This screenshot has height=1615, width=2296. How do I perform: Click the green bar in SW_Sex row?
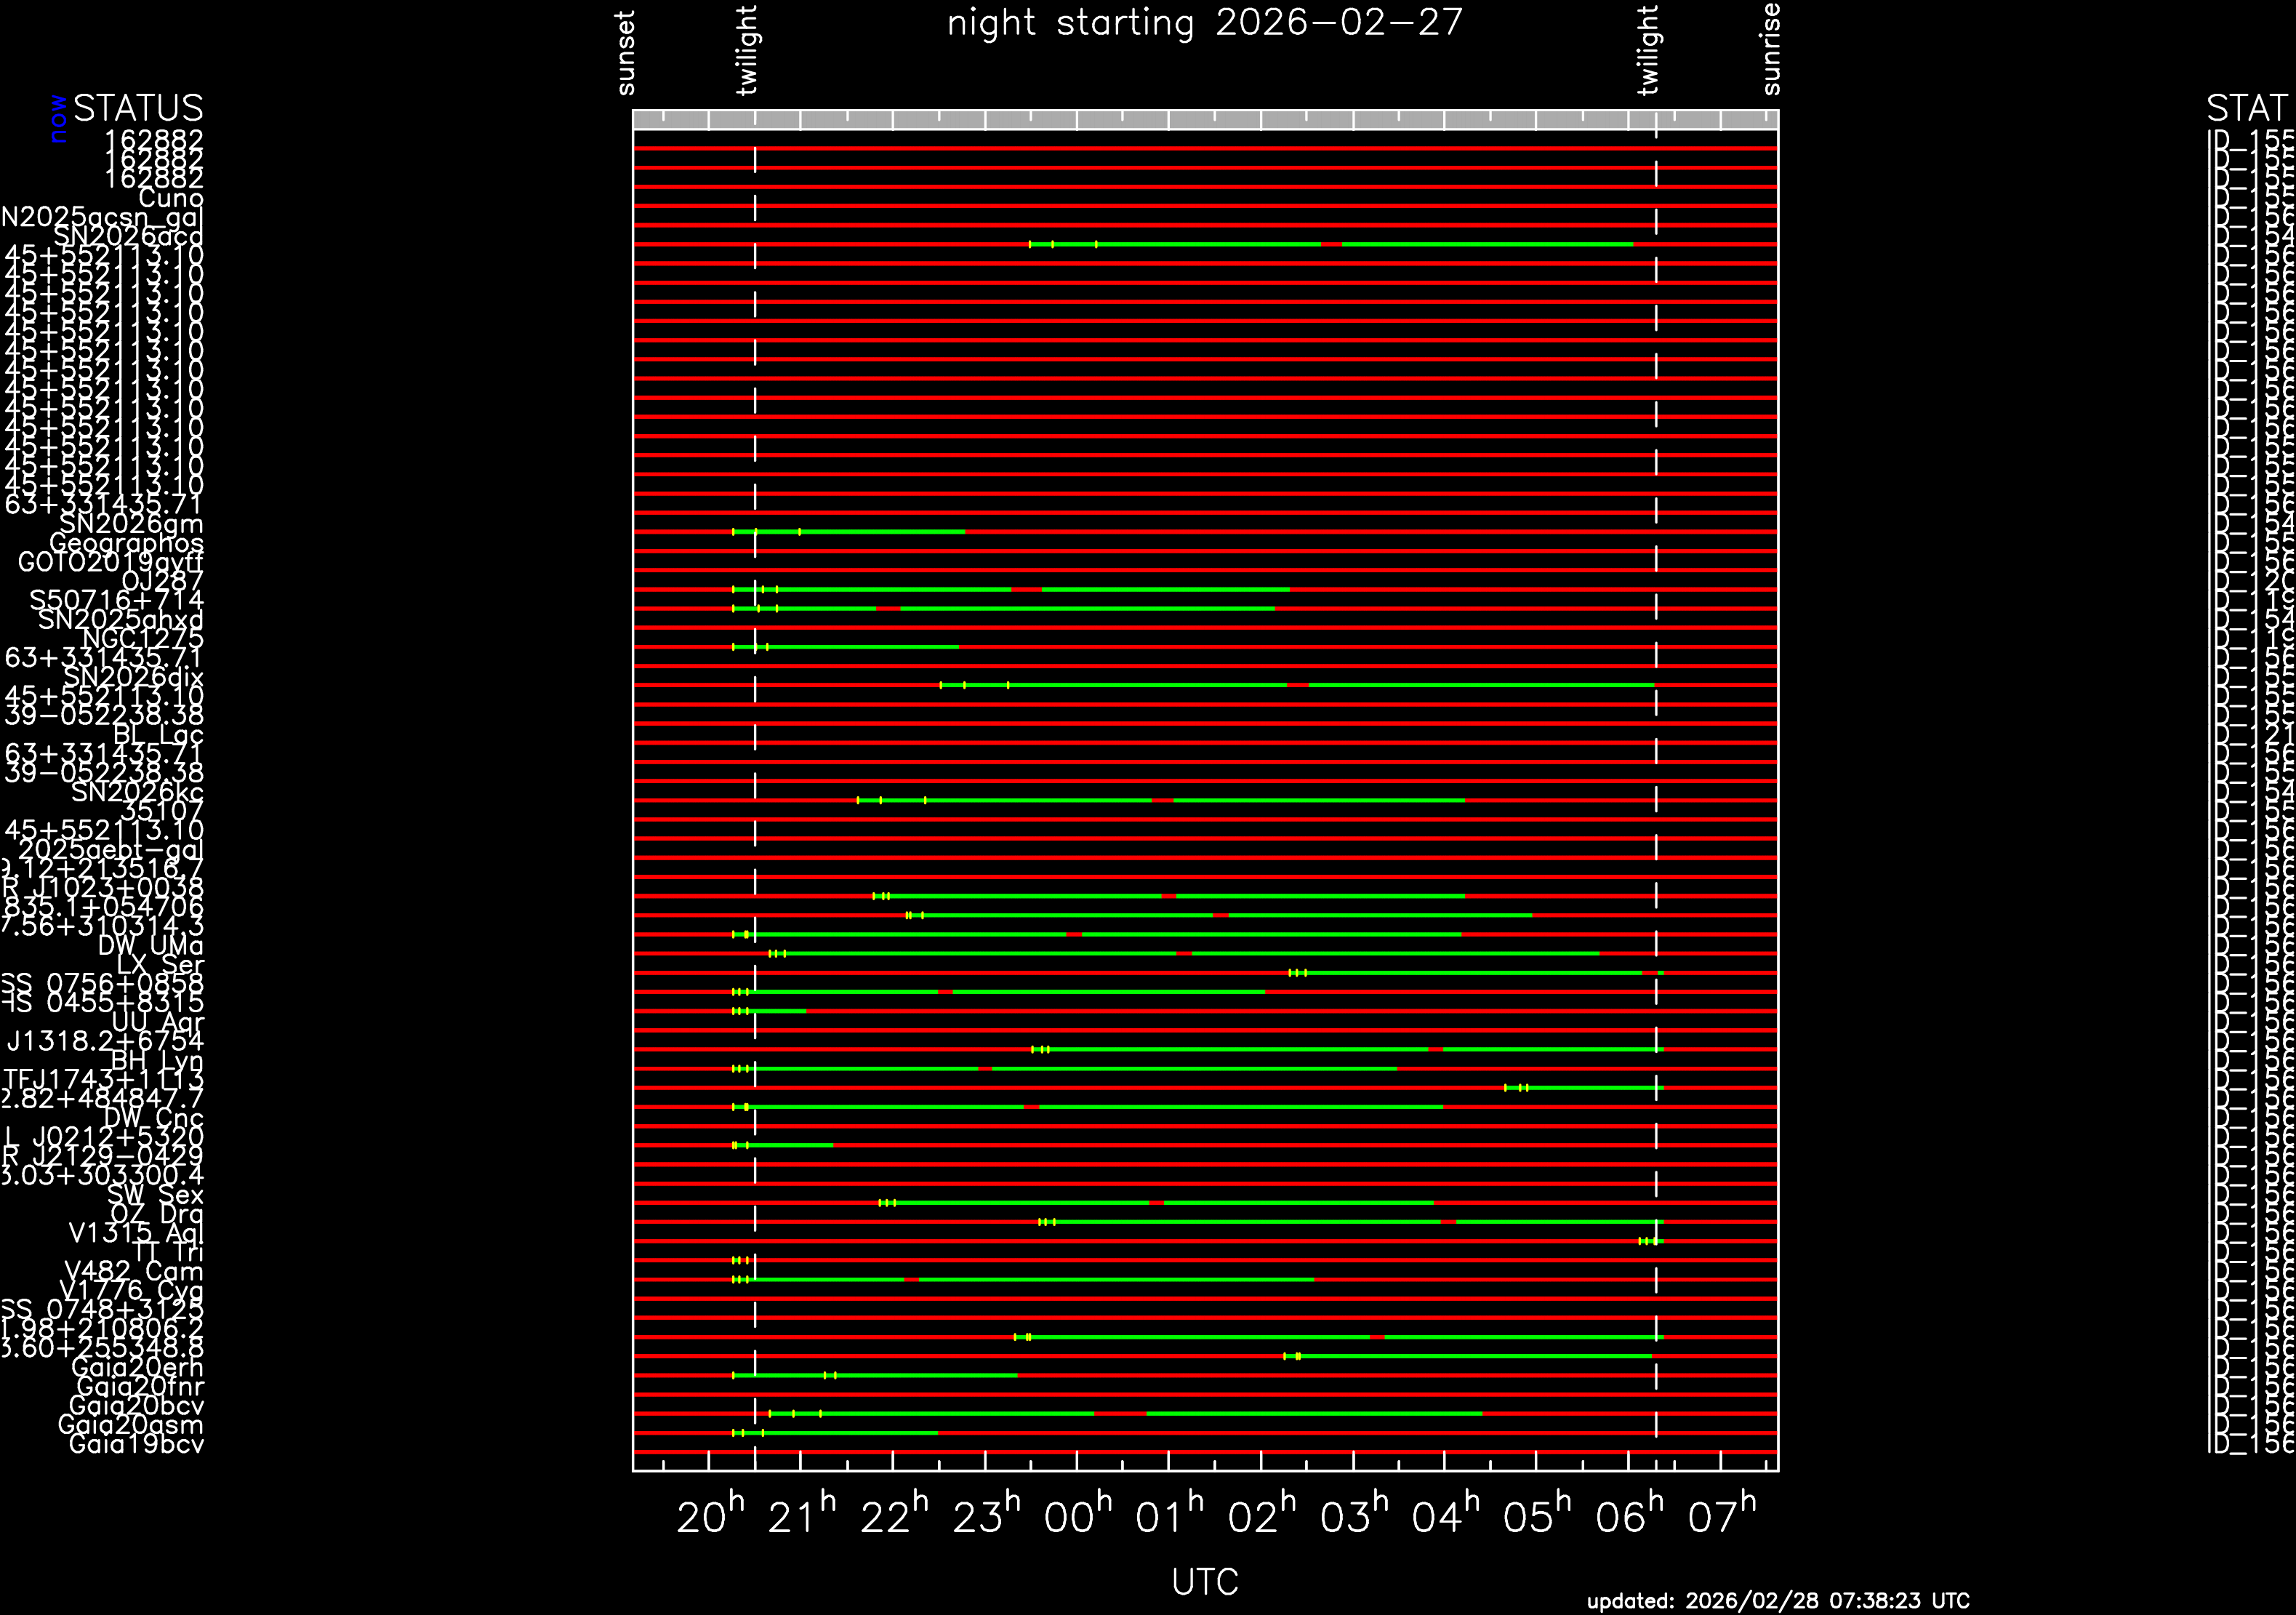tap(1020, 1203)
